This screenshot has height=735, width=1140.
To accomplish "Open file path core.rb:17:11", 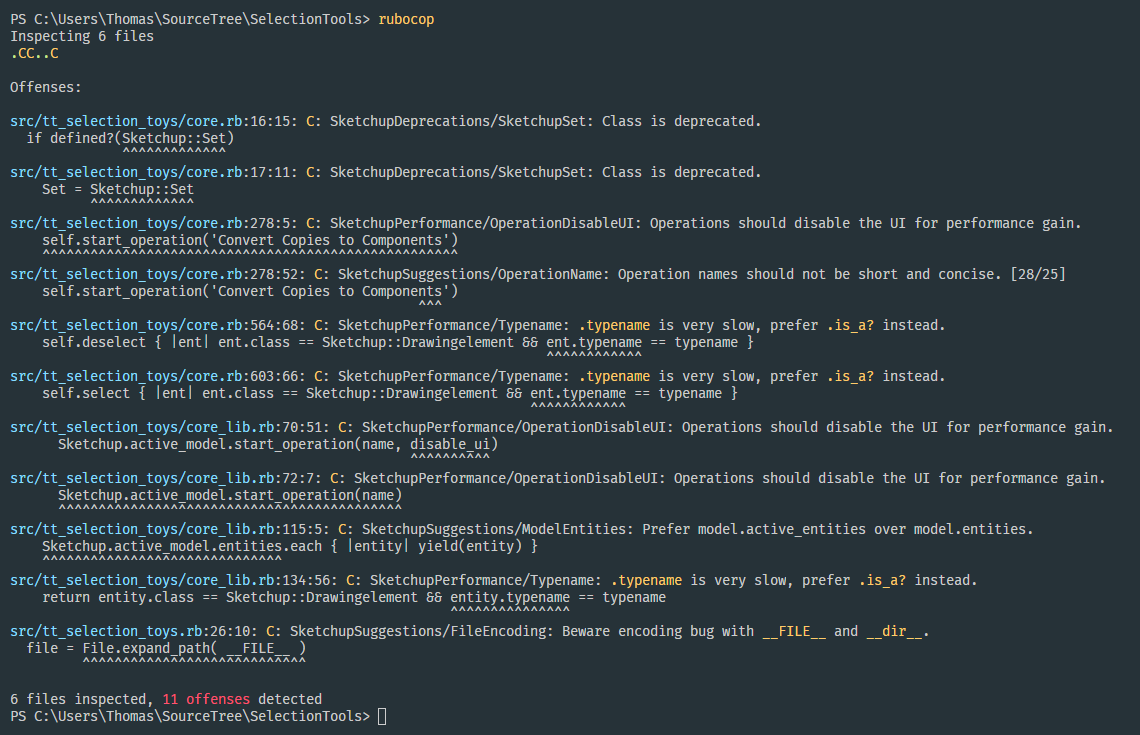I will click(153, 172).
